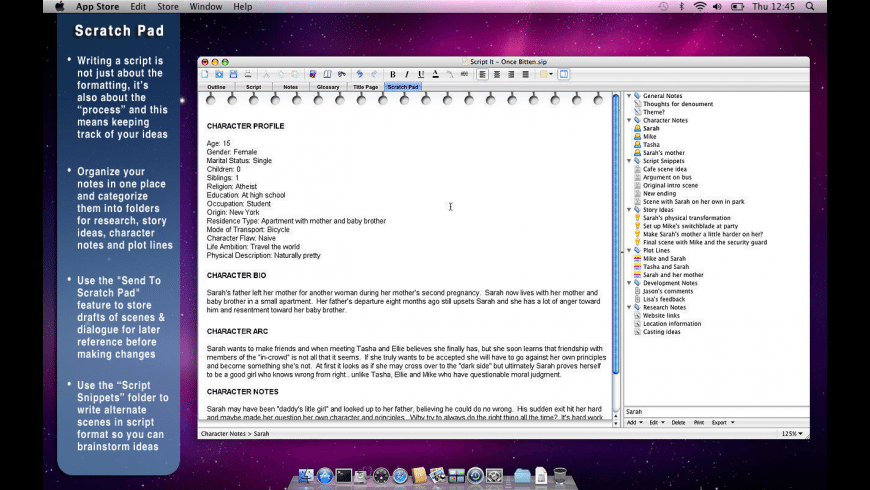This screenshot has width=870, height=490.
Task: Select Align Right
Action: tap(512, 74)
